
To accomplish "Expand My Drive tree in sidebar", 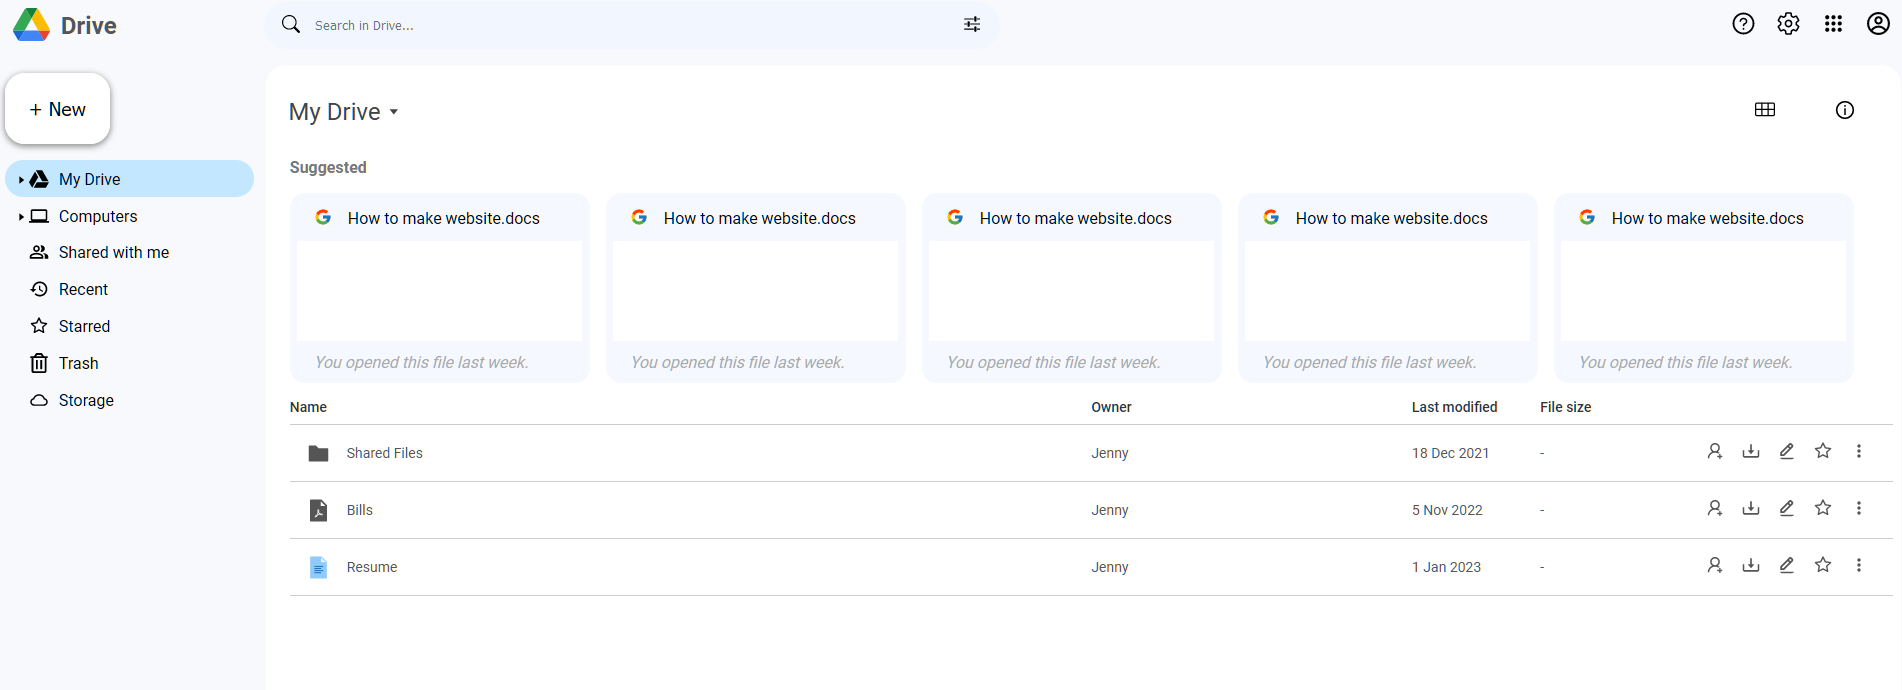I will [x=21, y=180].
